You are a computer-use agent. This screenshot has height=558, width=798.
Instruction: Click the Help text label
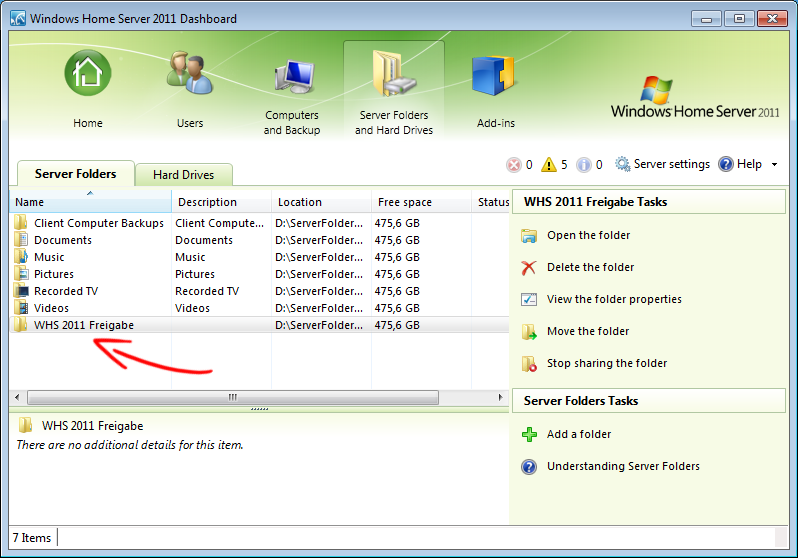(x=749, y=164)
